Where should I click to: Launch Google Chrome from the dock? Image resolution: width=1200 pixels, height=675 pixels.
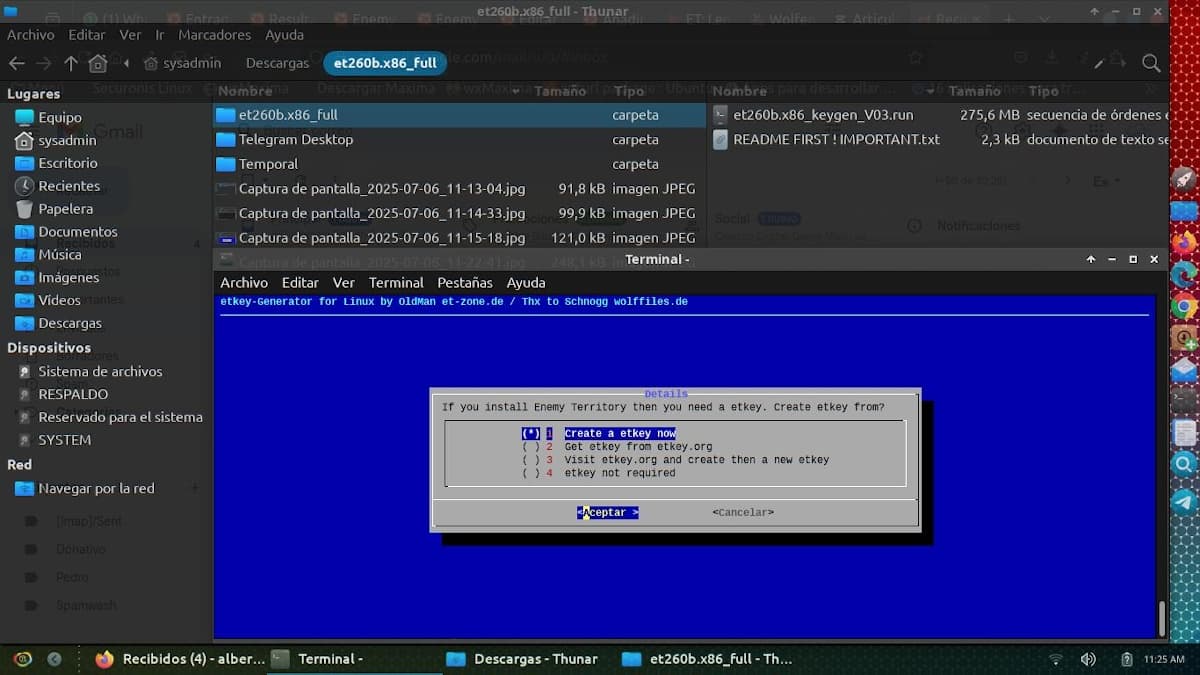pyautogui.click(x=1184, y=307)
